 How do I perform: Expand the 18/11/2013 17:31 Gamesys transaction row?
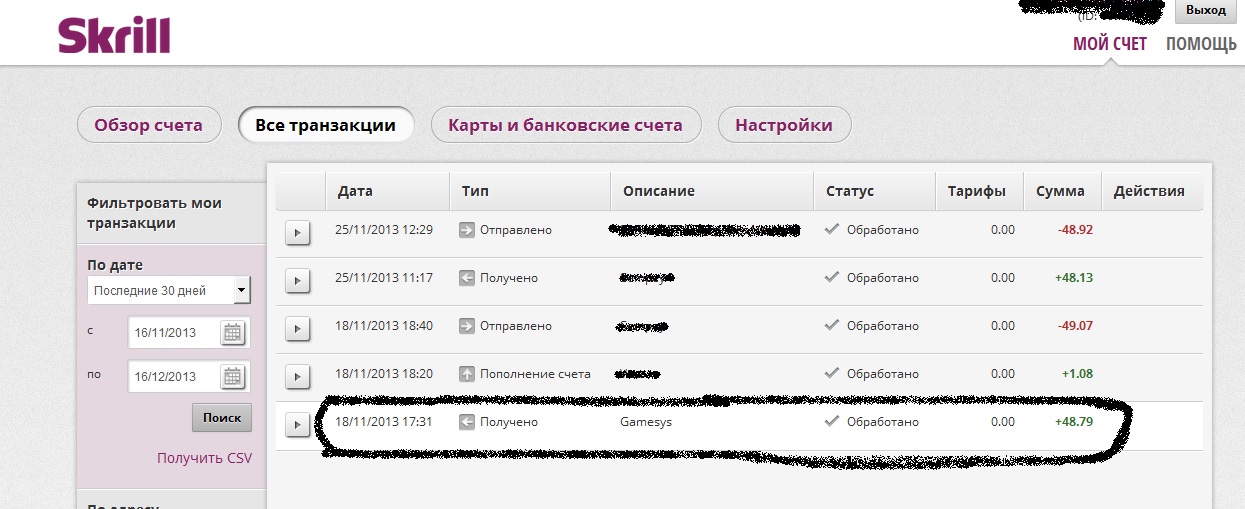(x=298, y=424)
